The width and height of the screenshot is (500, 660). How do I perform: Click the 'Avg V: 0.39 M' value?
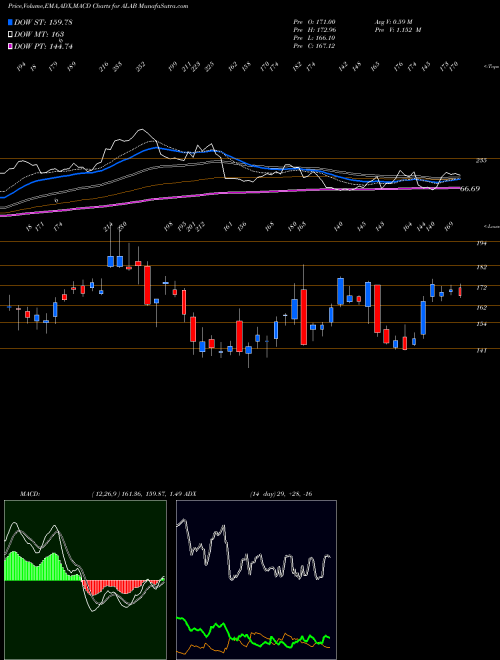coord(395,22)
